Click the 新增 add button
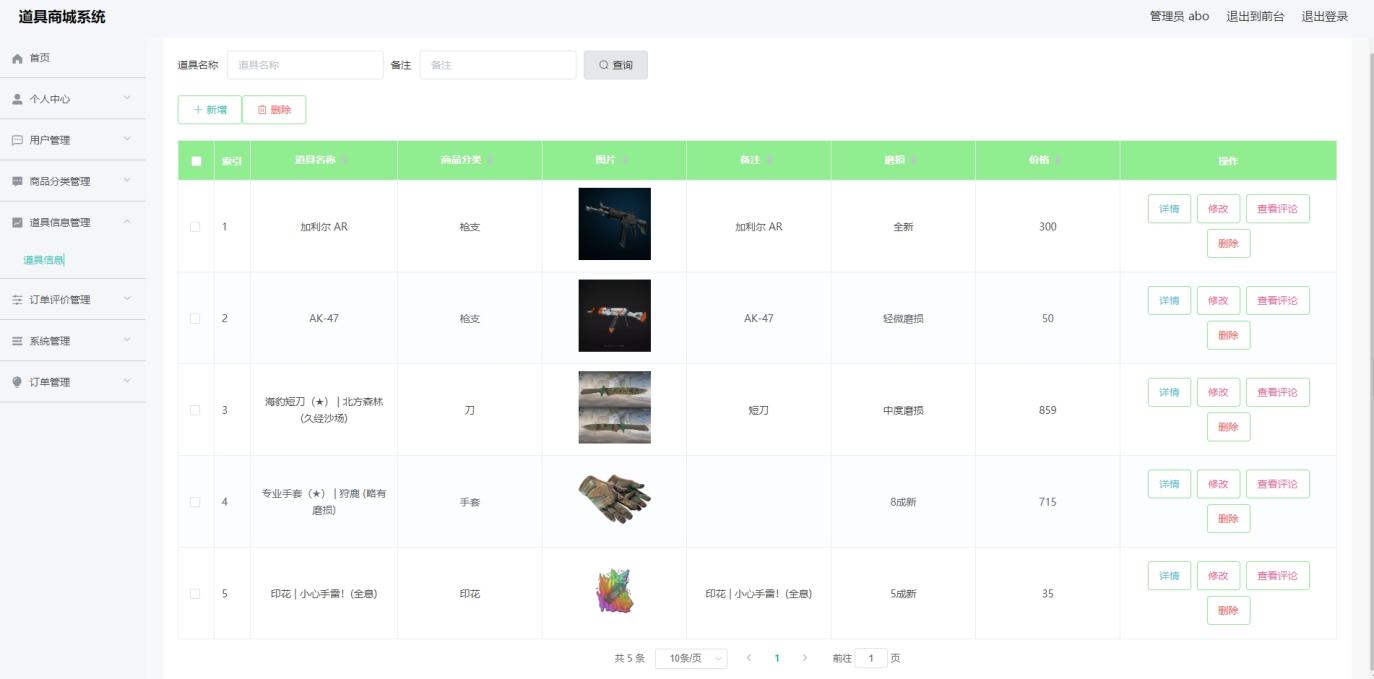This screenshot has width=1374, height=679. [x=210, y=110]
